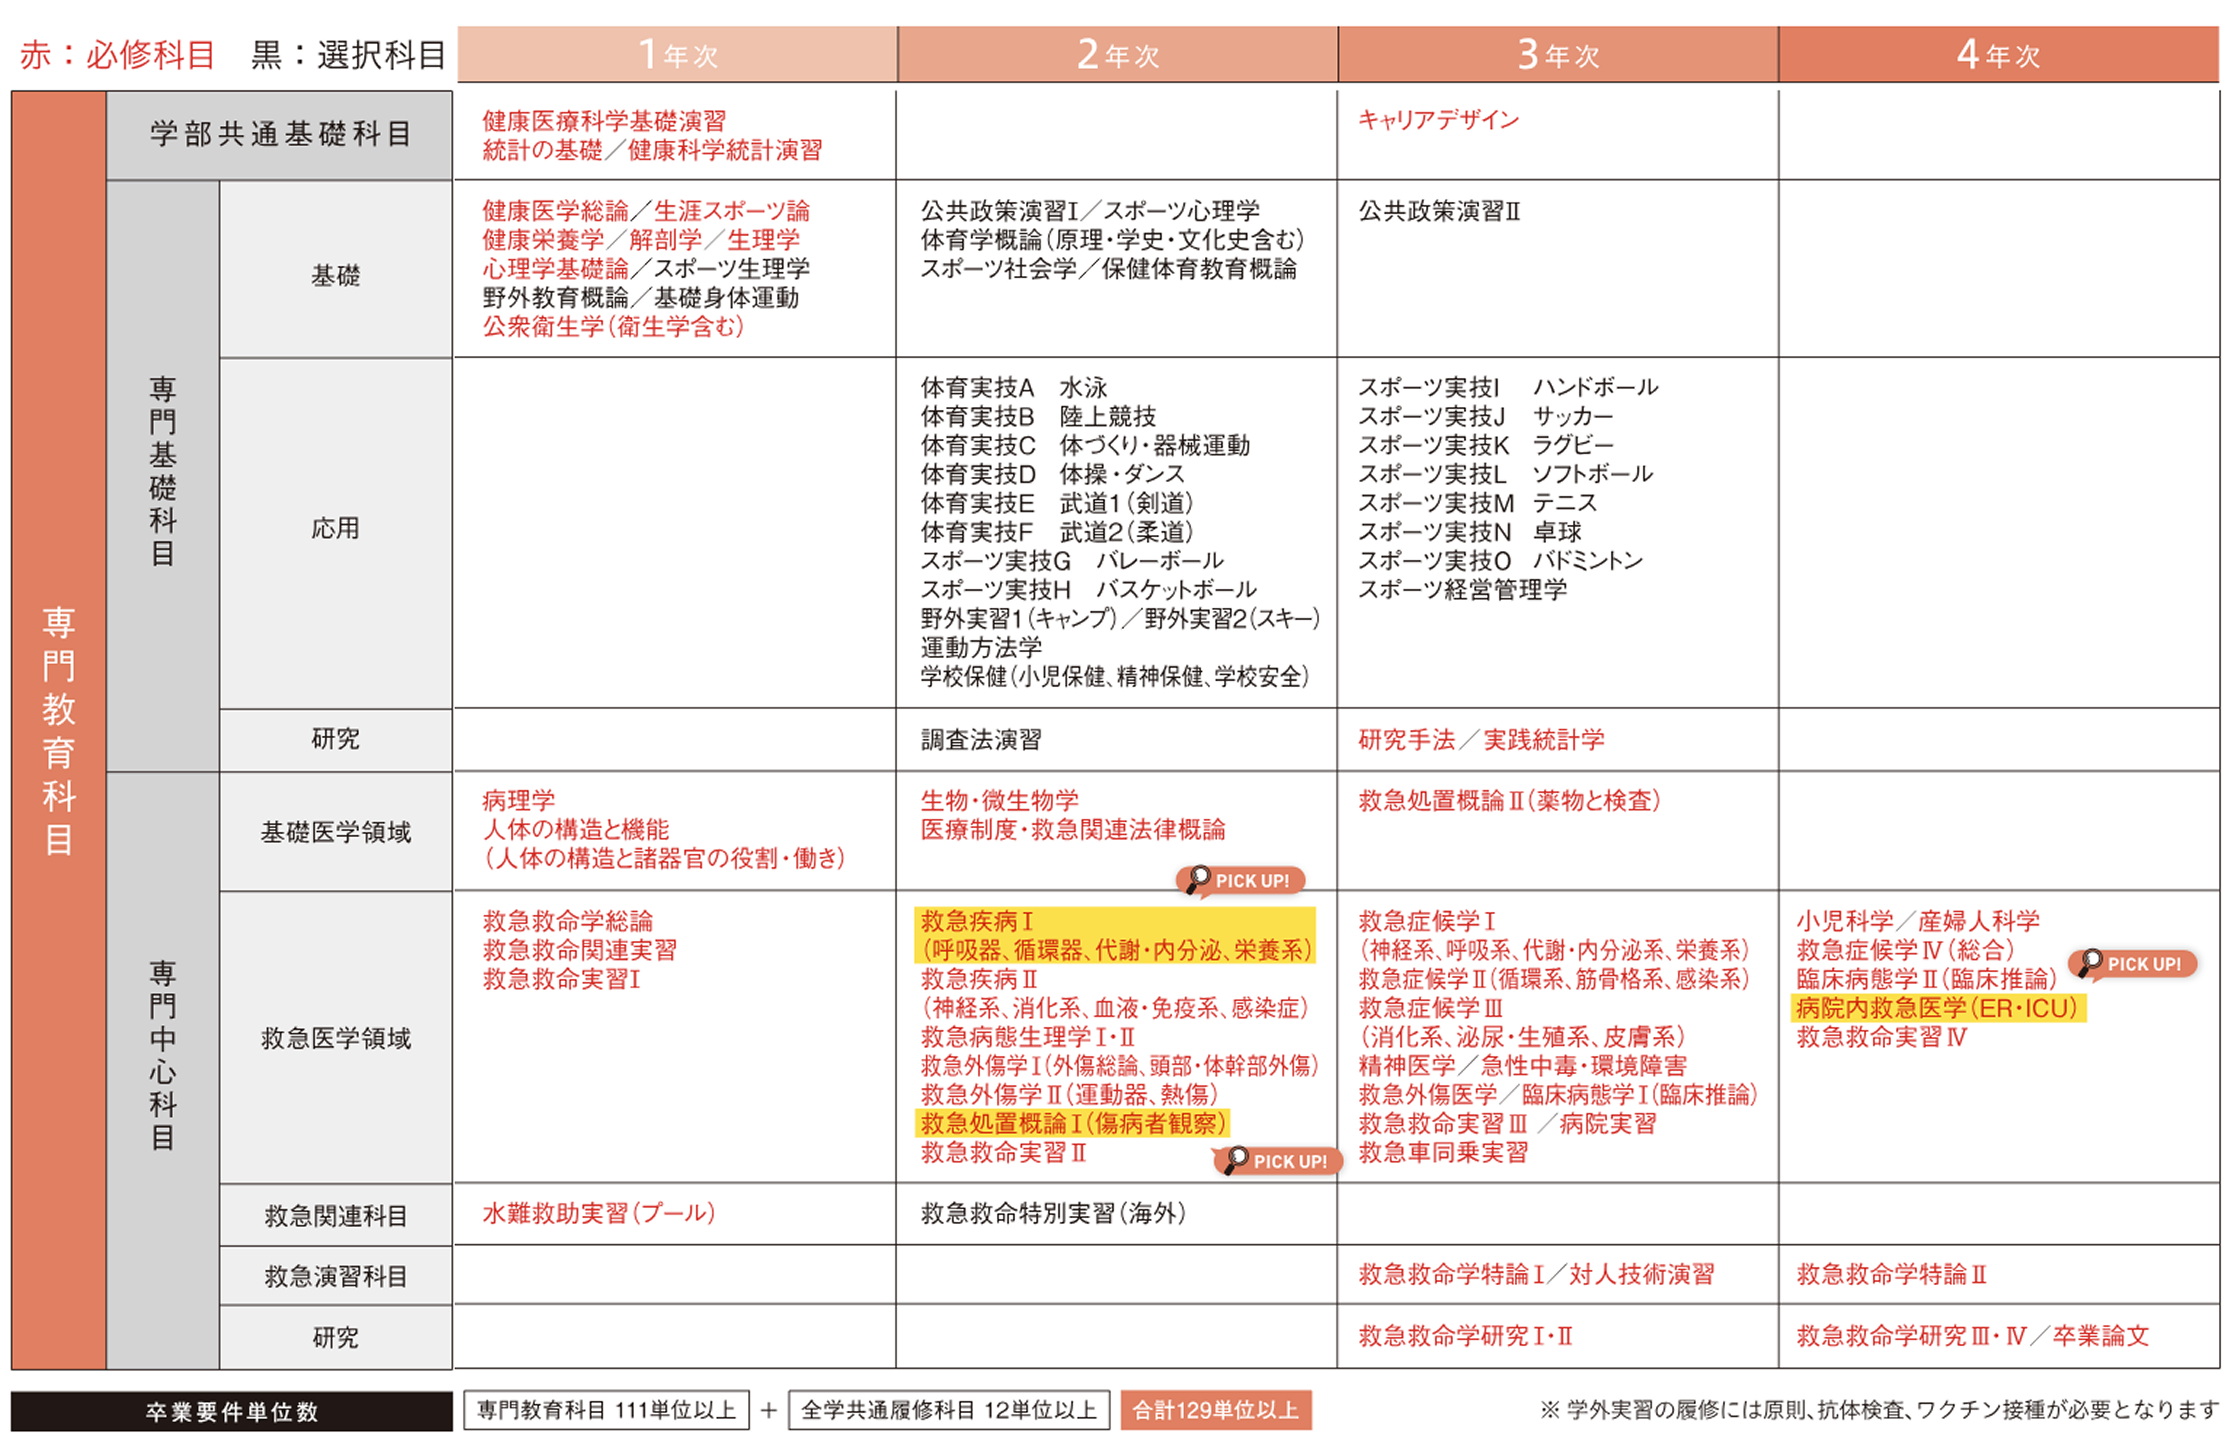Click the highlighted 救急処置概論Ⅰ(傷病者観察) course
2236x1452 pixels.
1072,1123
